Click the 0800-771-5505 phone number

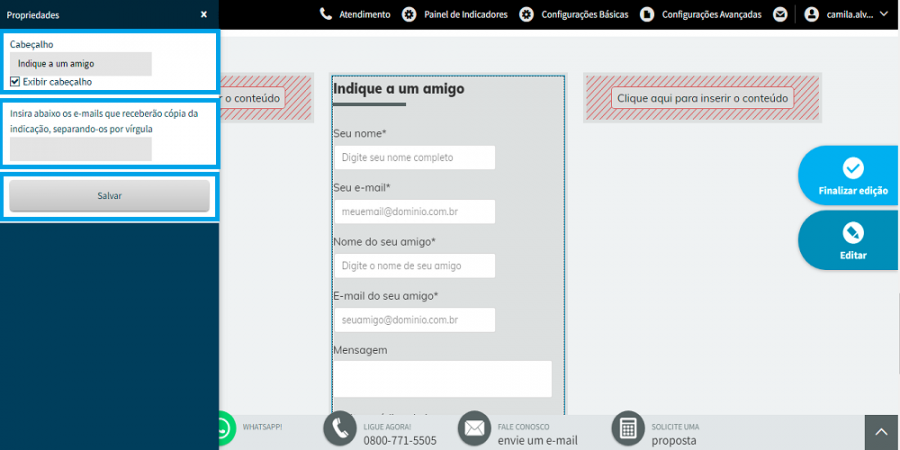point(399,441)
